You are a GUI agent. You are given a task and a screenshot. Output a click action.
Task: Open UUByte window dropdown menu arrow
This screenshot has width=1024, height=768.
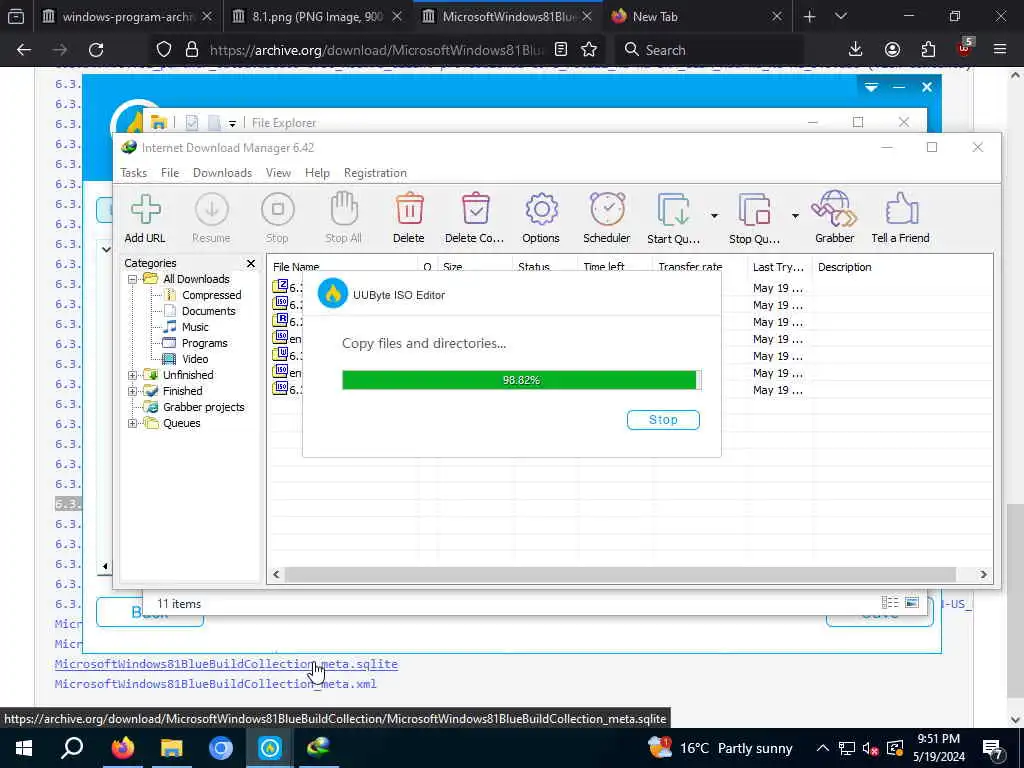coord(871,87)
